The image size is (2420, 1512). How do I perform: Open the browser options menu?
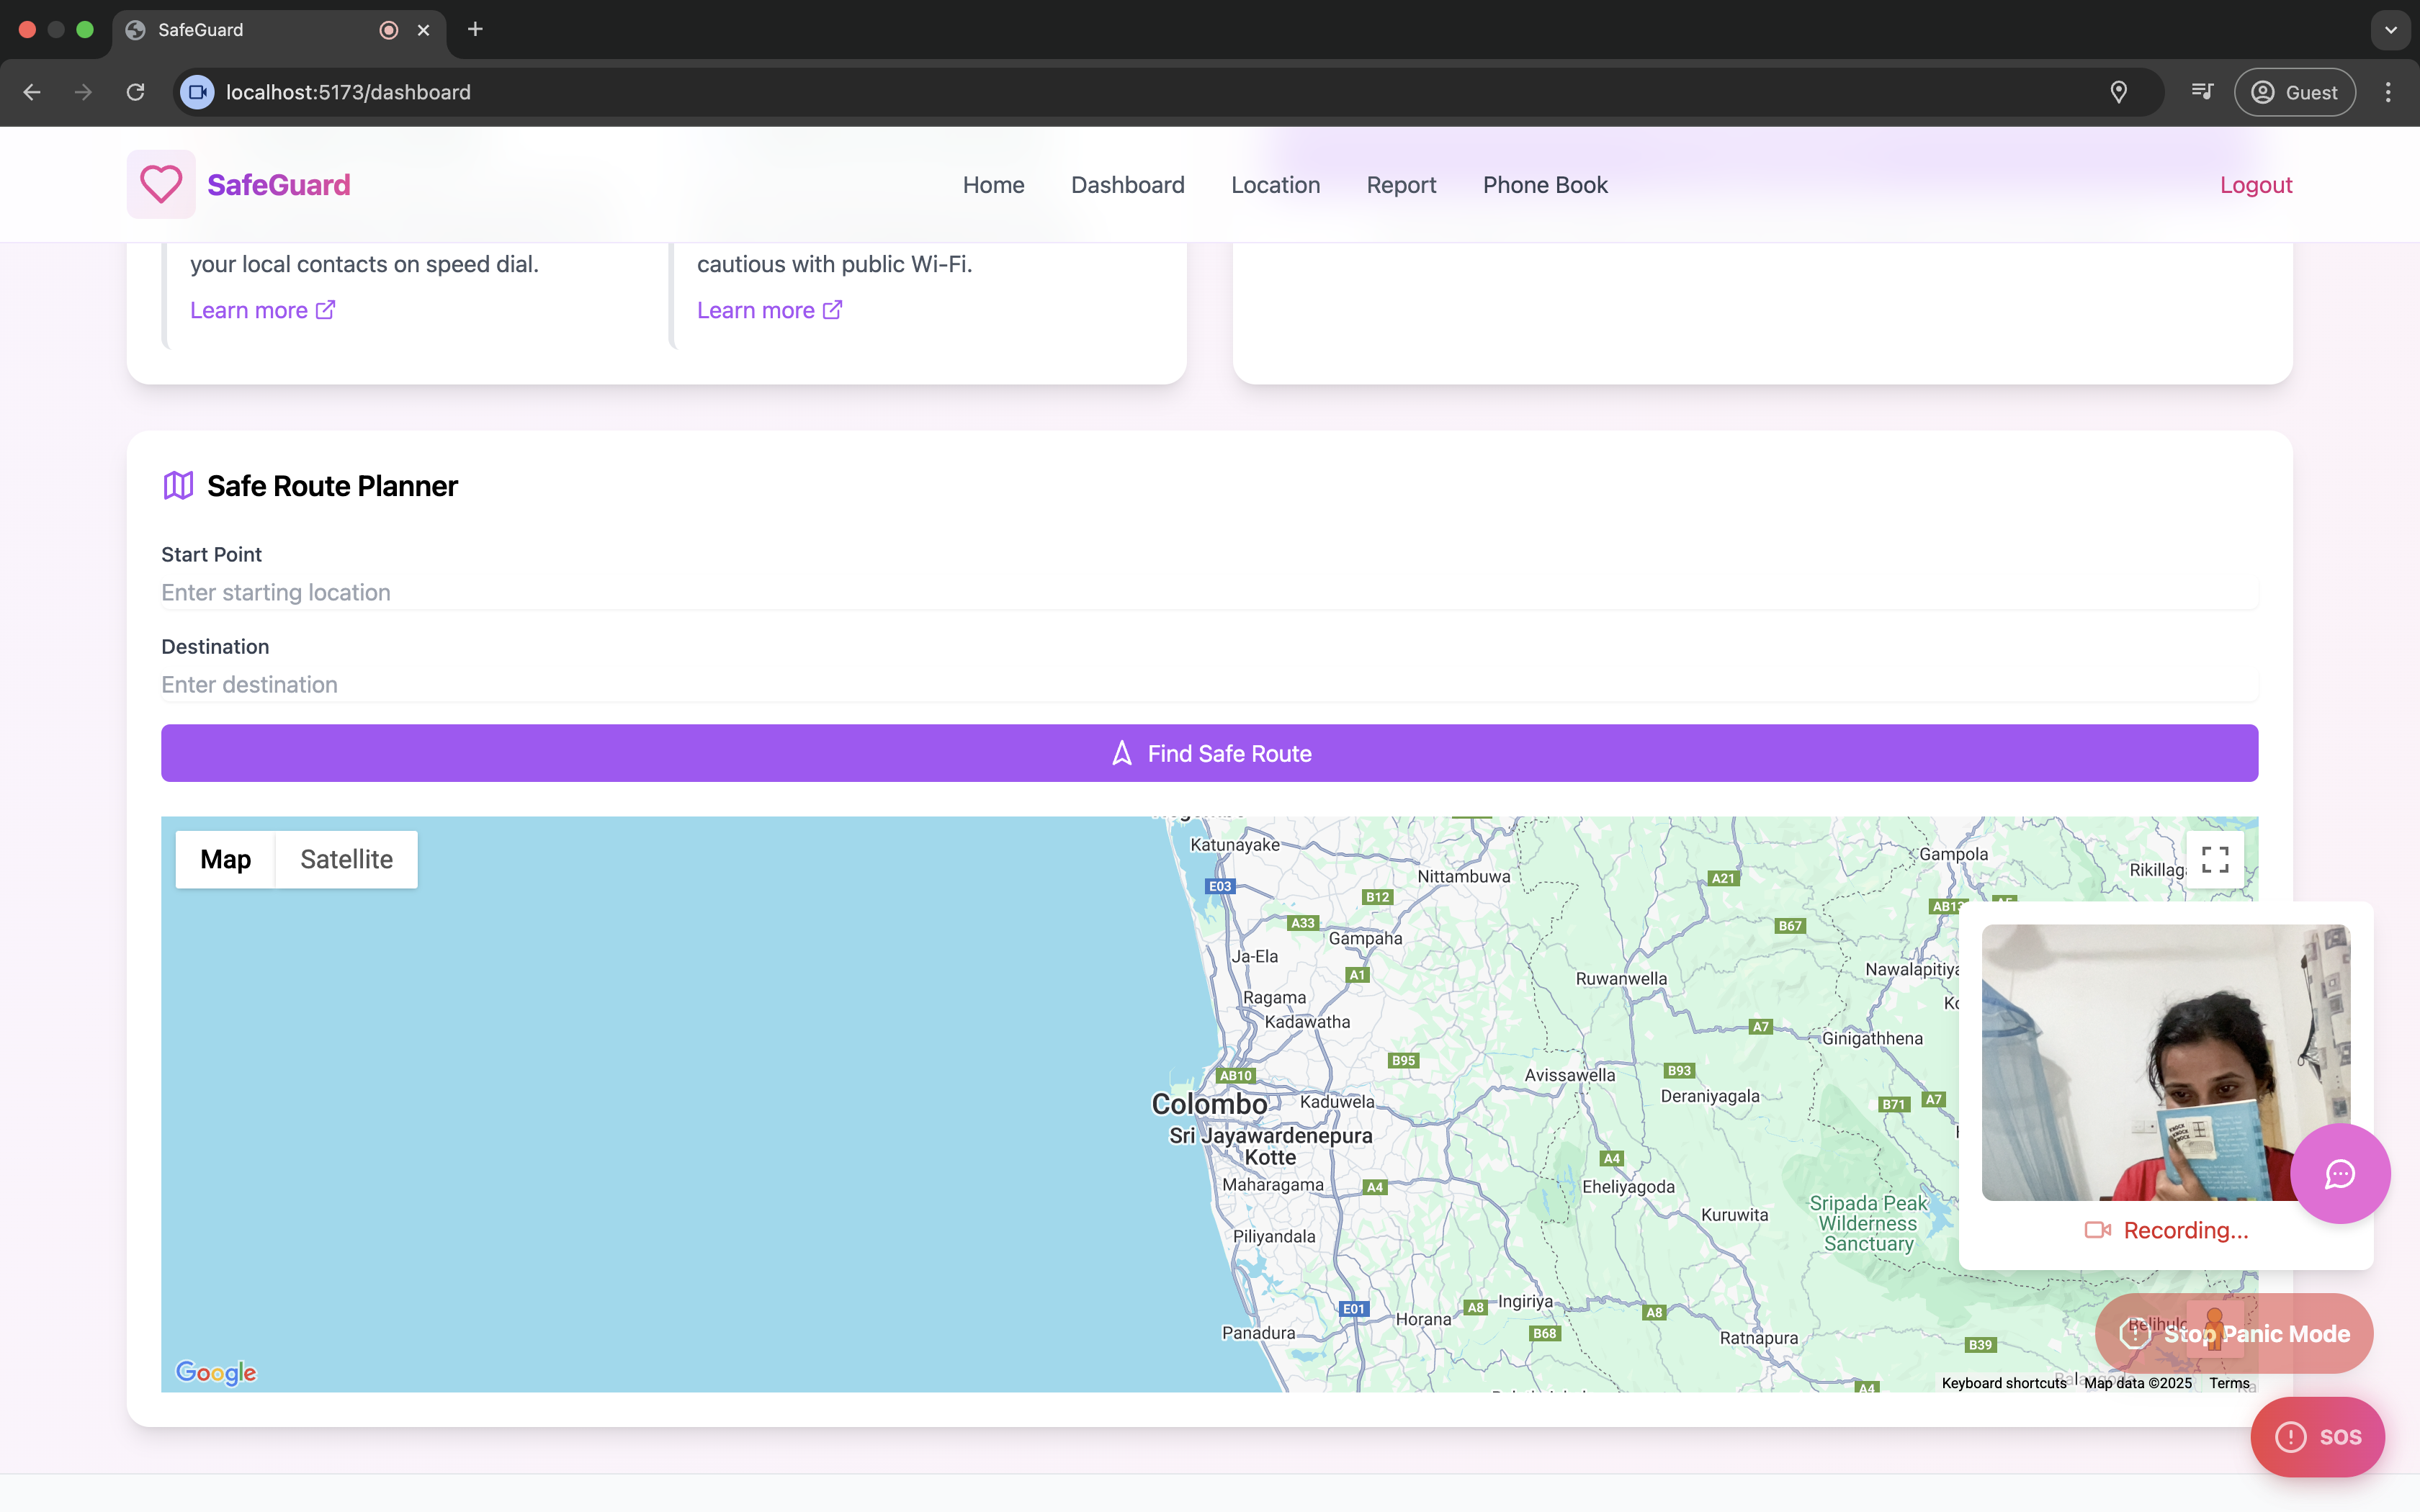pos(2388,92)
